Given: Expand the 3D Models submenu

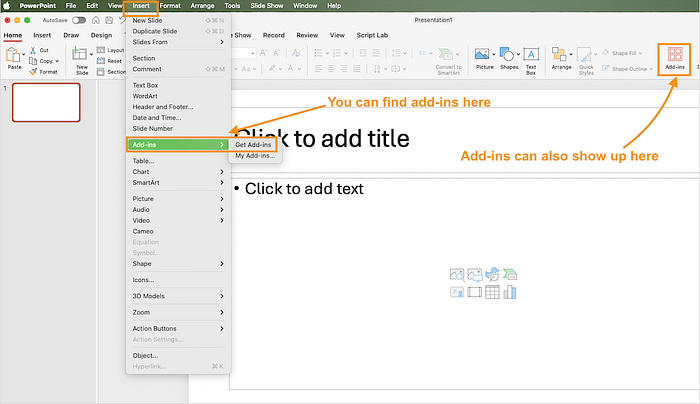Looking at the screenshot, I should pos(221,296).
